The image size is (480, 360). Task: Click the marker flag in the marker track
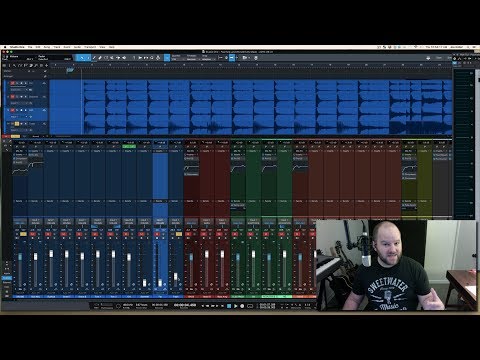pos(70,70)
